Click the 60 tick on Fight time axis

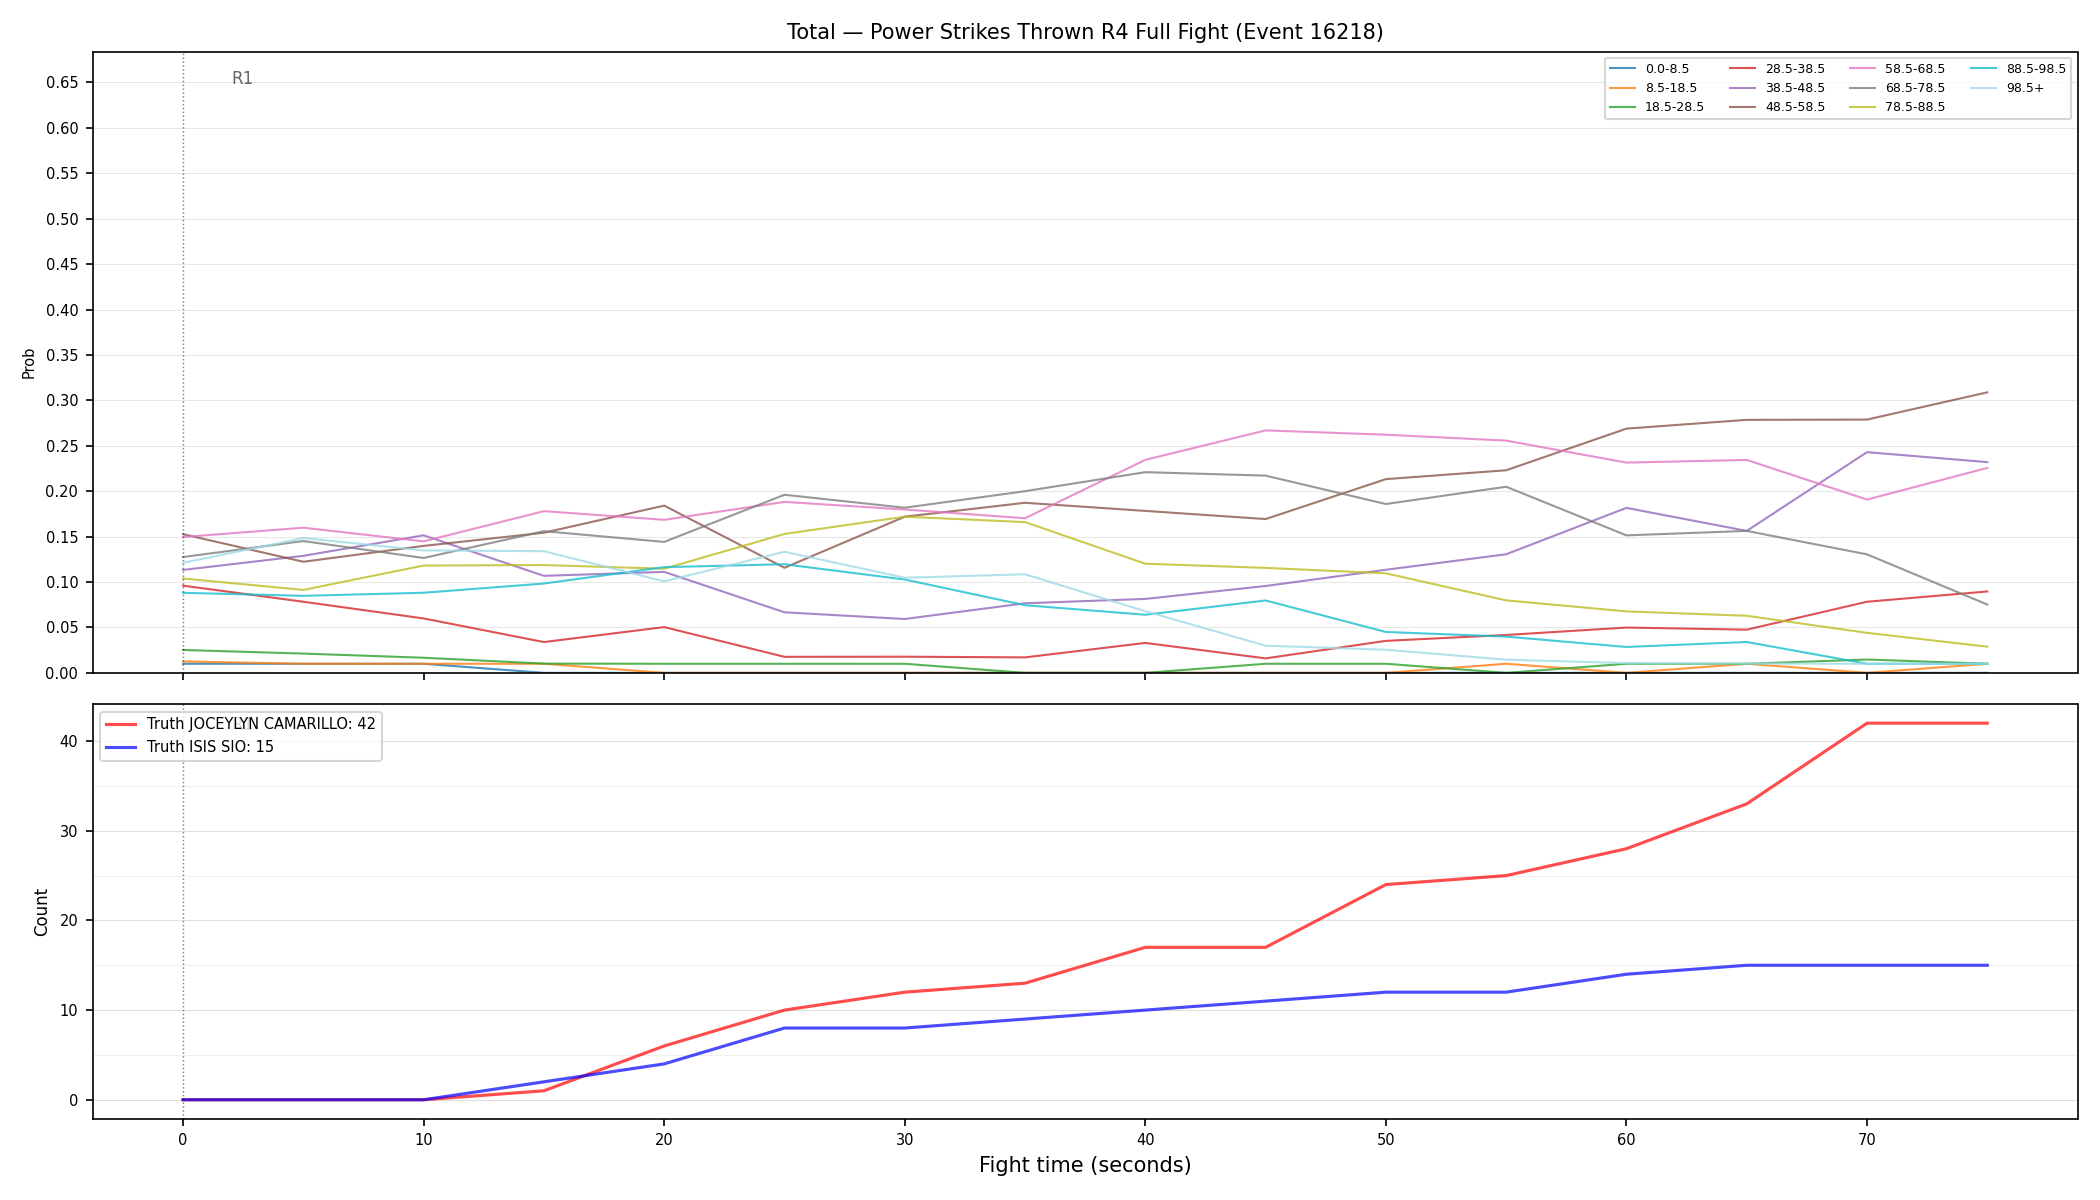coord(1626,1138)
